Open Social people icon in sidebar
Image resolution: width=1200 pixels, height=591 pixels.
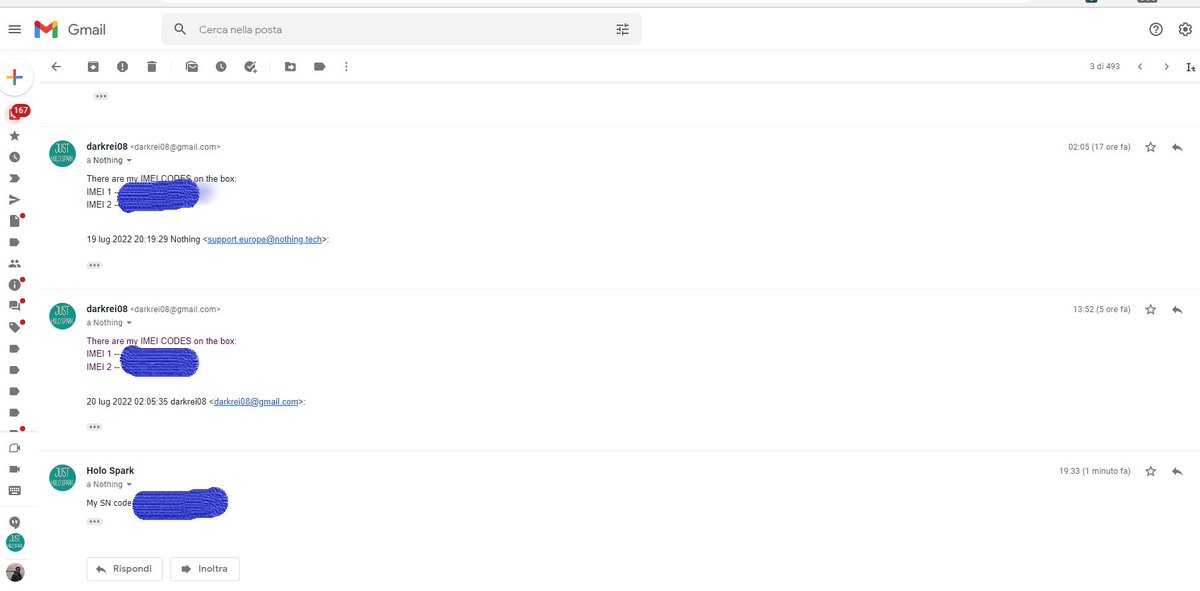point(14,263)
